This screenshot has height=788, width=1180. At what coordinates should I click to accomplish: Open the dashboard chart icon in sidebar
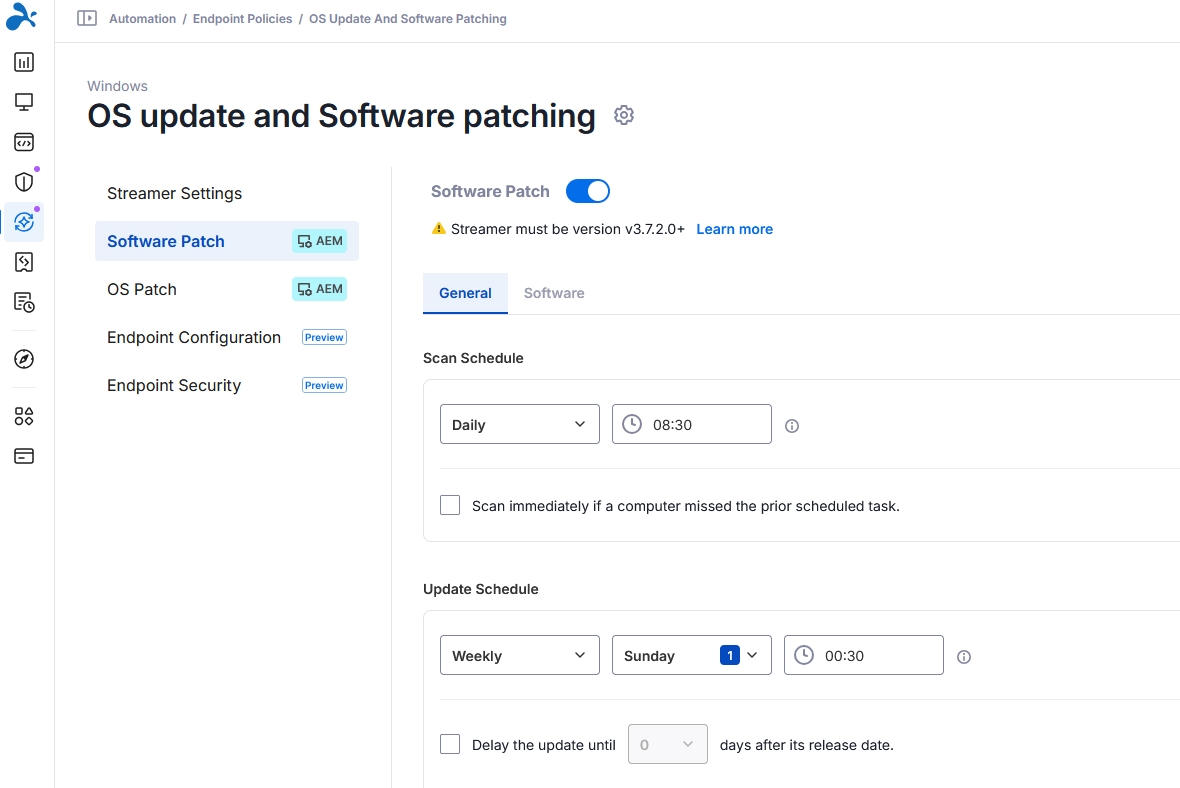tap(24, 62)
